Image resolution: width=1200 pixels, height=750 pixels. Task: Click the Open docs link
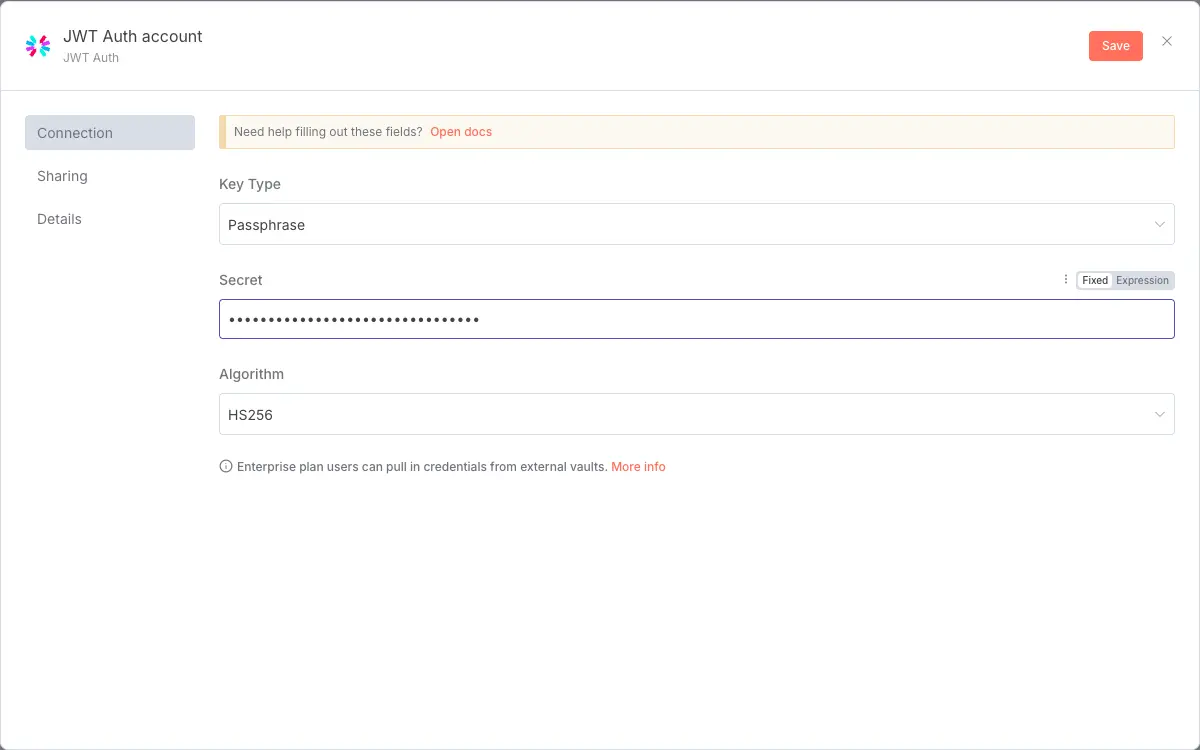tap(461, 131)
